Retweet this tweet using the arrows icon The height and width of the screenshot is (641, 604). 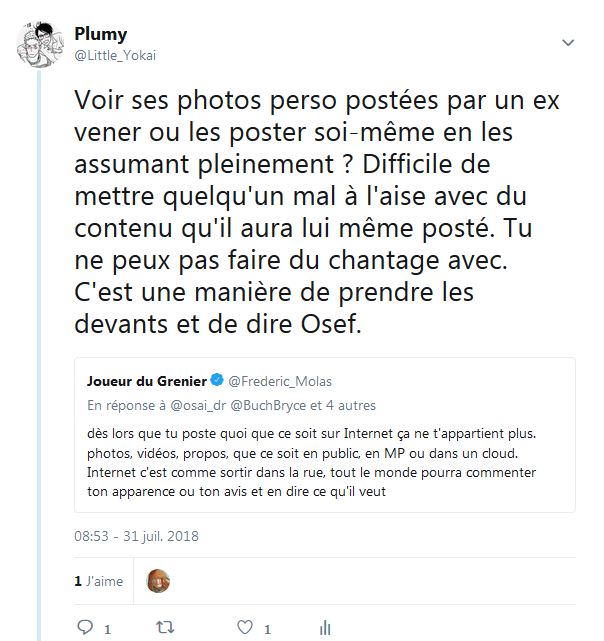pyautogui.click(x=165, y=628)
